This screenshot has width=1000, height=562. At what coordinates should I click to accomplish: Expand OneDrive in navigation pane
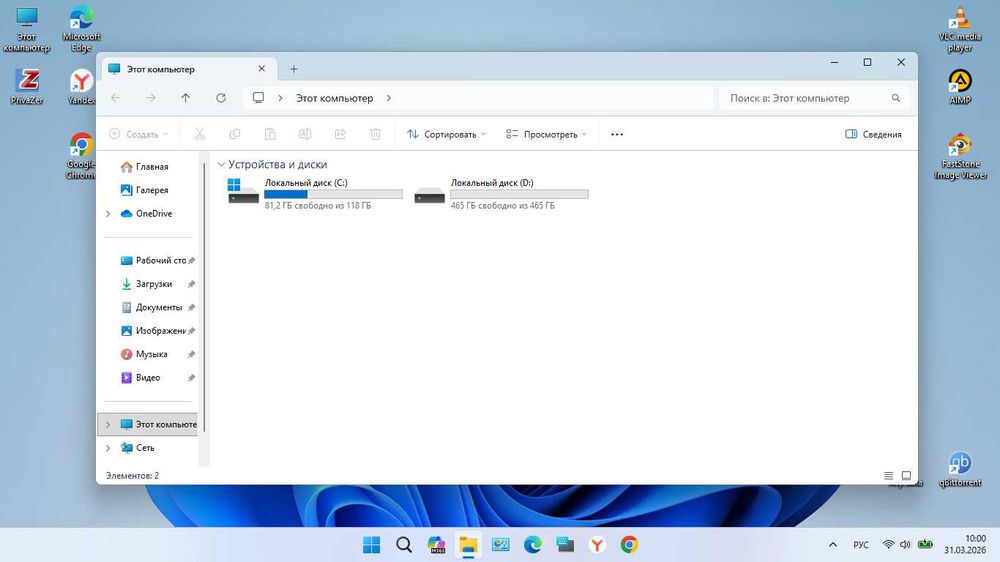pos(108,214)
